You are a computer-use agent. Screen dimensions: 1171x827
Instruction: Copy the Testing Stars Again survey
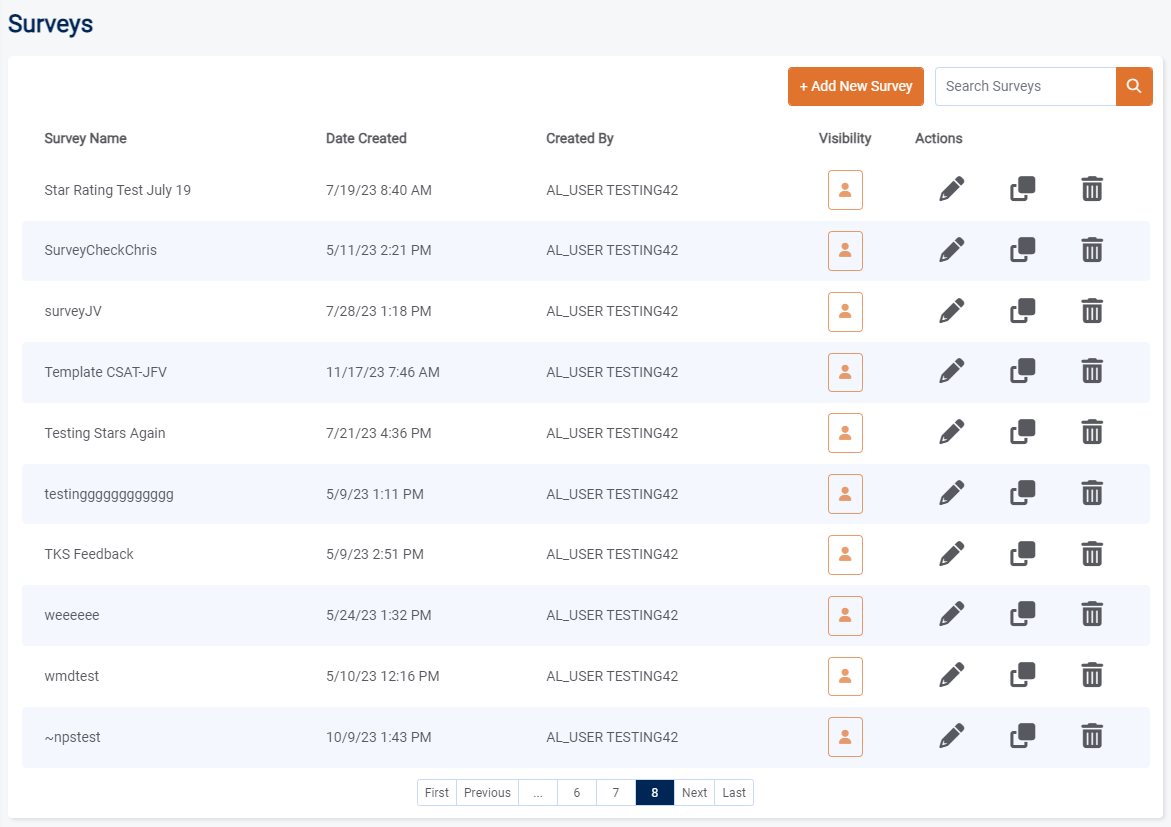1022,433
